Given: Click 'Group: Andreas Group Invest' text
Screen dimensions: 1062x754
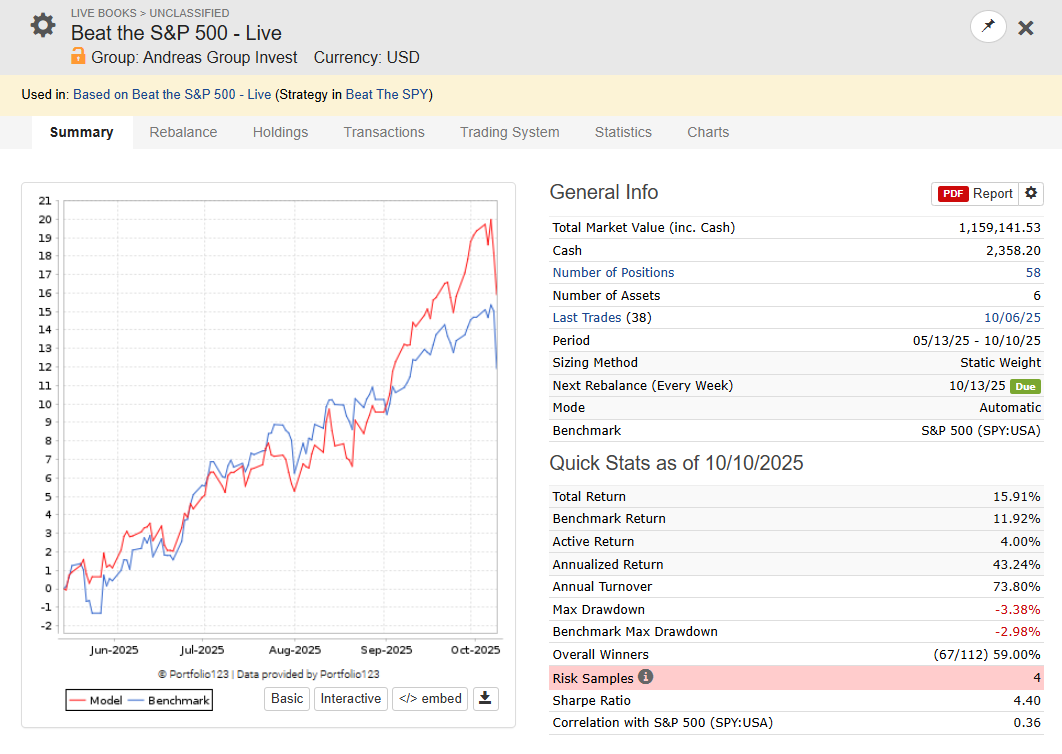Looking at the screenshot, I should point(194,57).
